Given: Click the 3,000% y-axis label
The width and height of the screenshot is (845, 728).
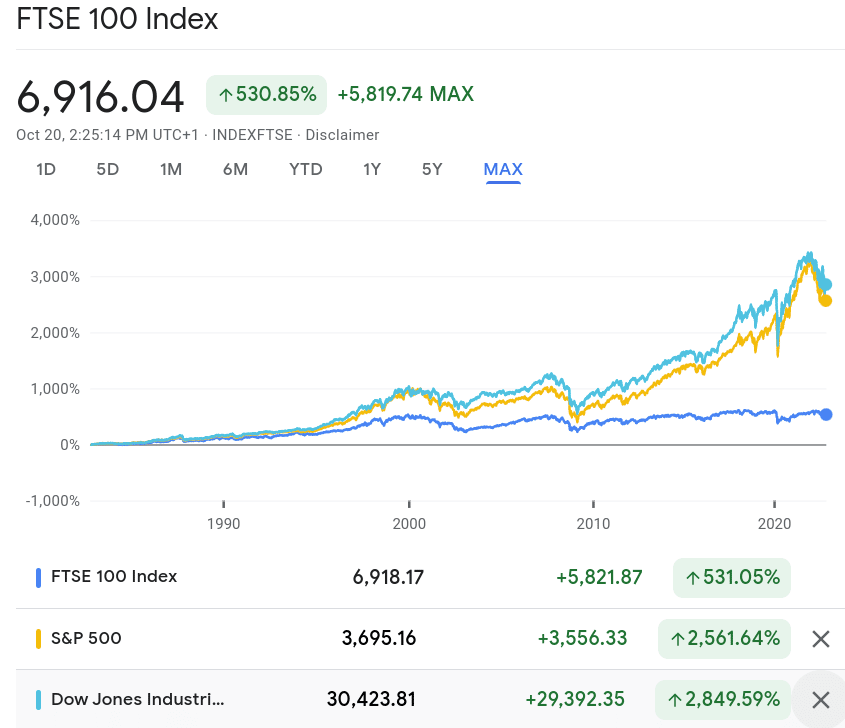Looking at the screenshot, I should pyautogui.click(x=55, y=277).
